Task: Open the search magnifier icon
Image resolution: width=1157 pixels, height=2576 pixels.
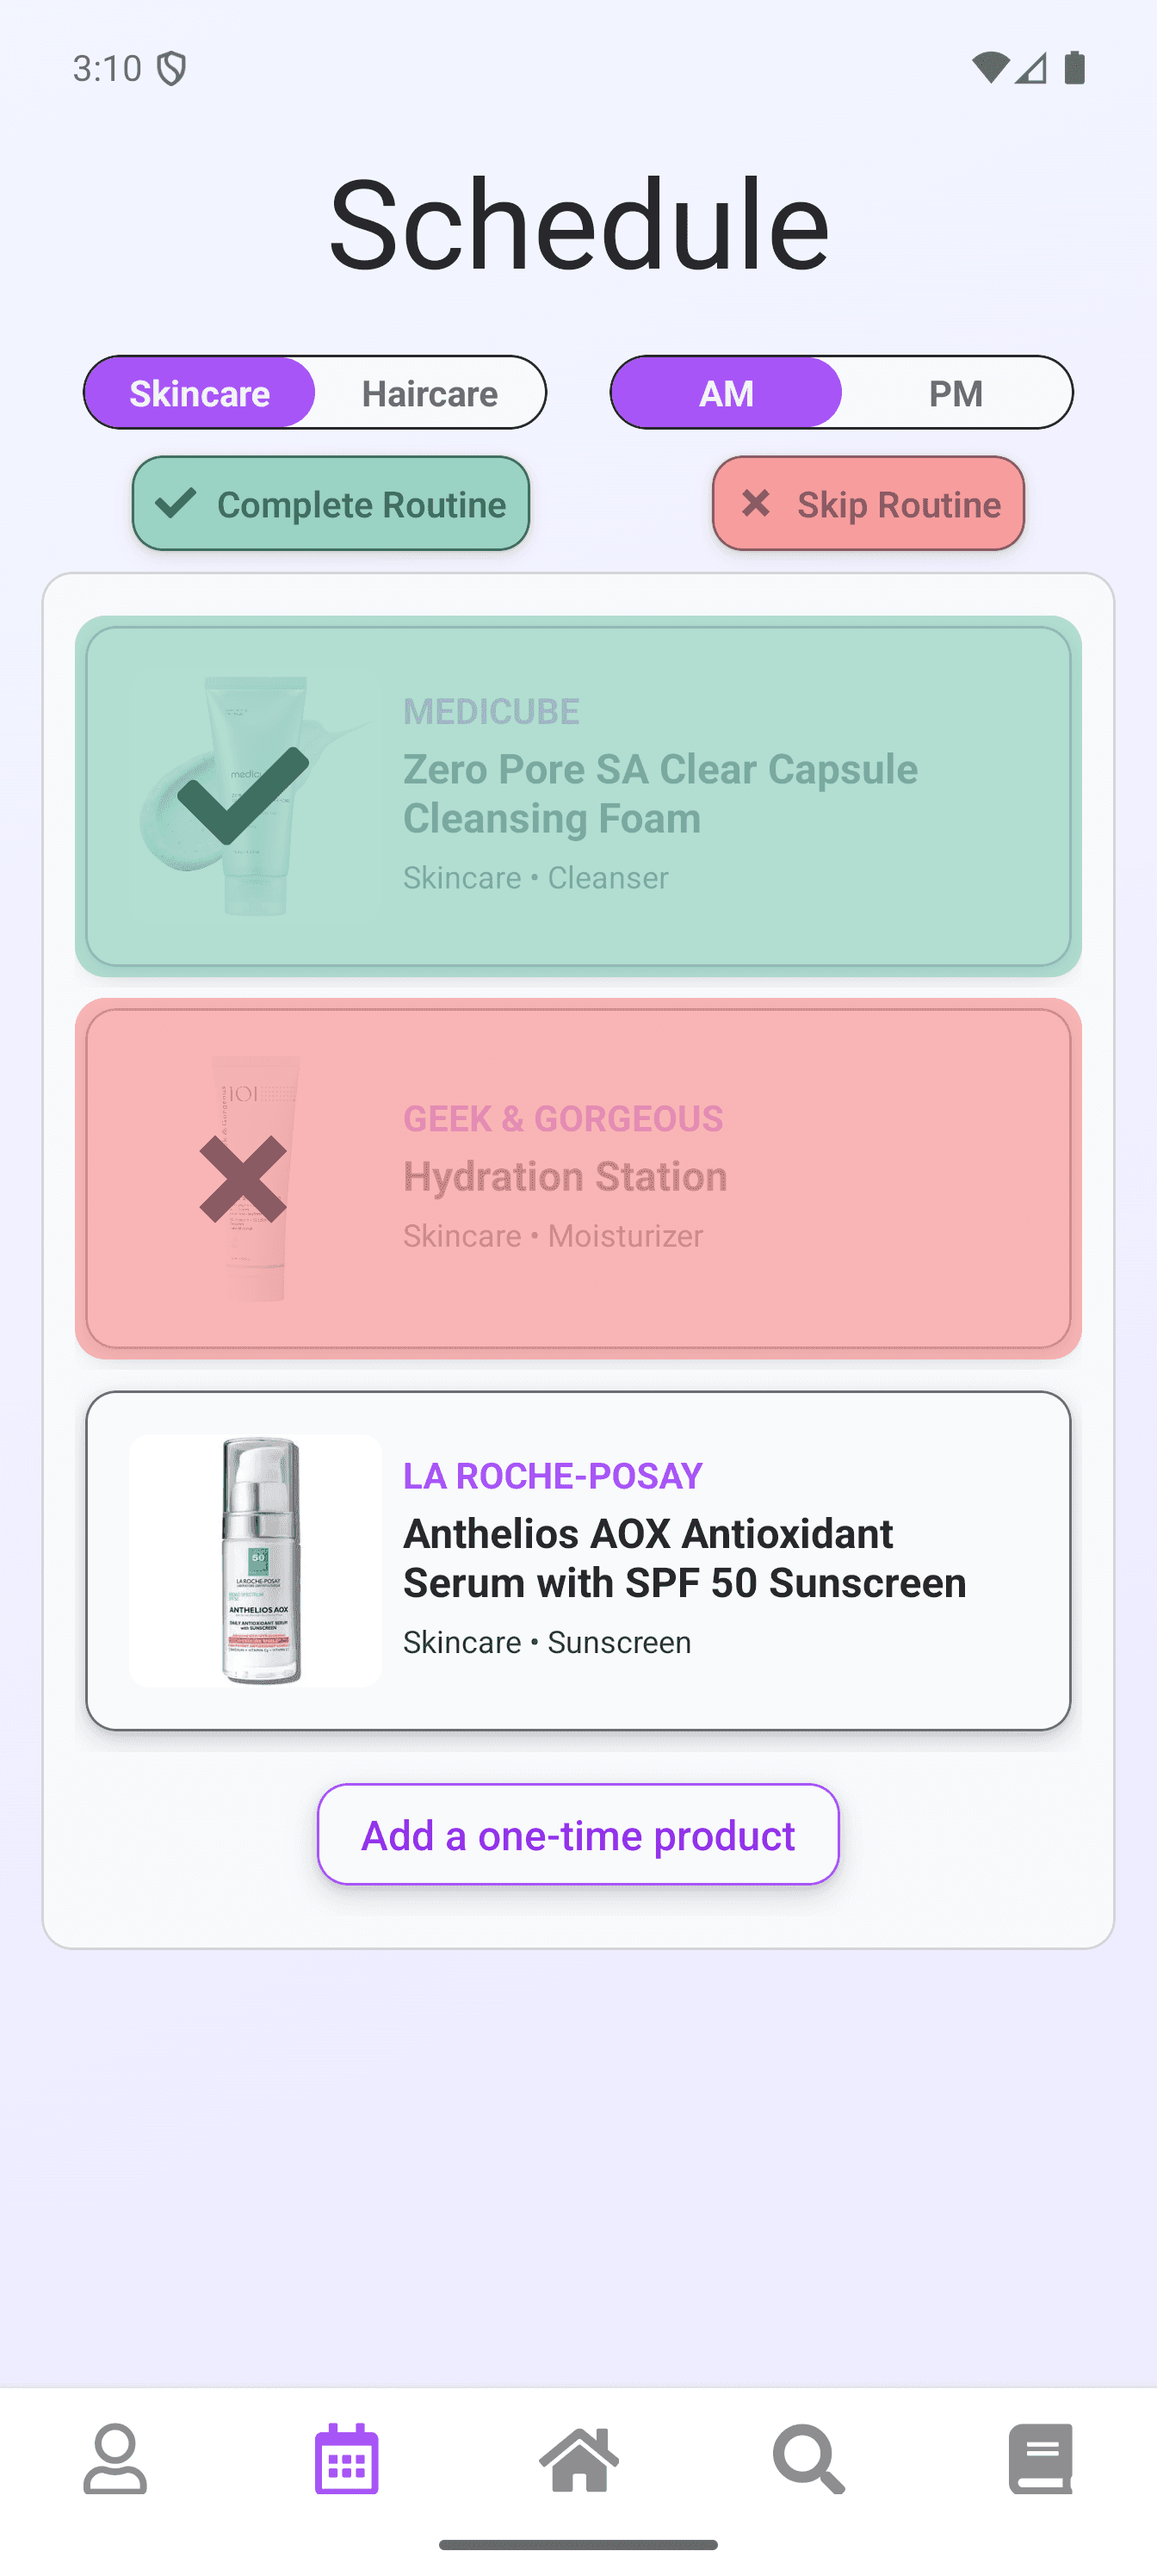Action: click(x=809, y=2458)
